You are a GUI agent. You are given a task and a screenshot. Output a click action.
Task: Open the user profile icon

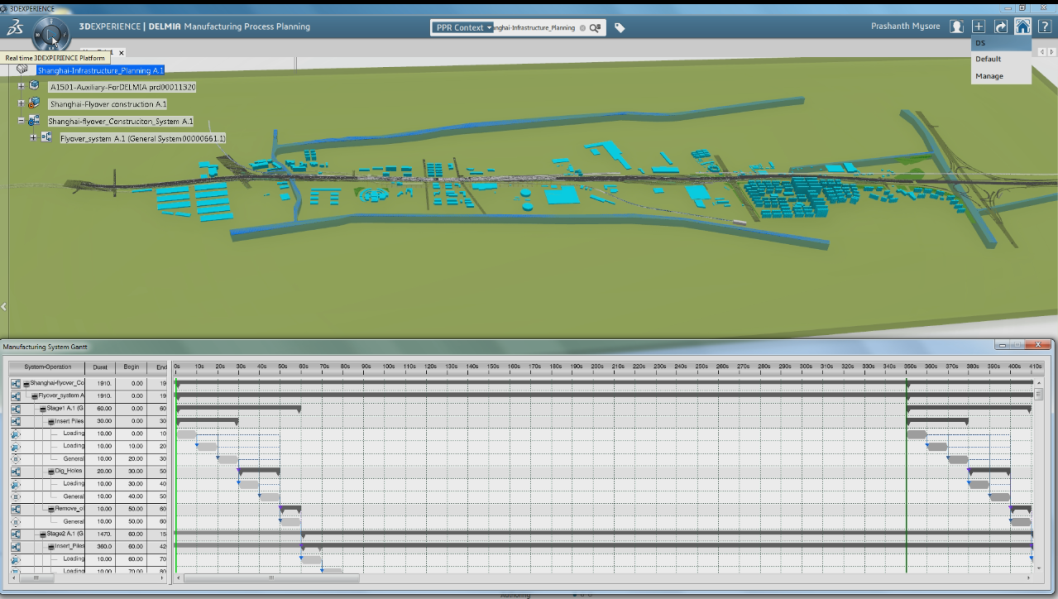pyautogui.click(x=957, y=27)
